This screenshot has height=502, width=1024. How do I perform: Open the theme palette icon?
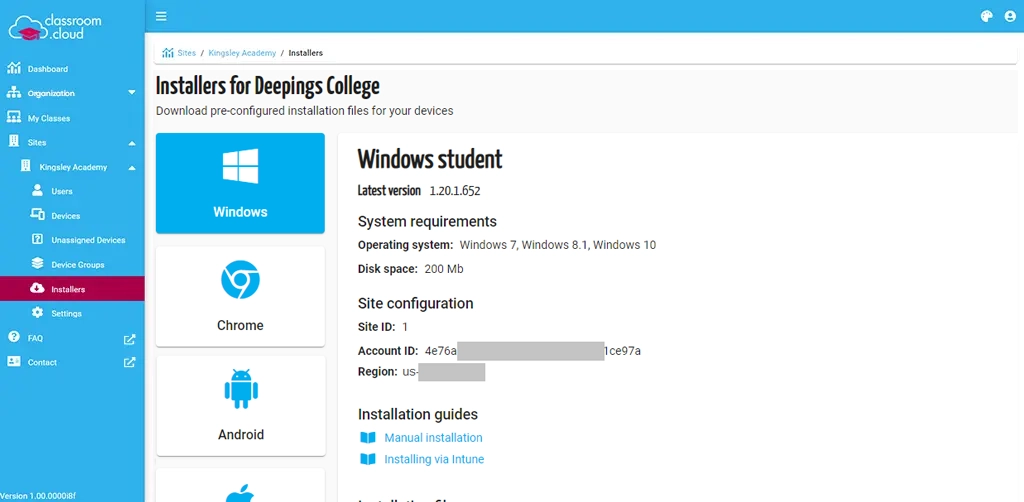coord(987,16)
